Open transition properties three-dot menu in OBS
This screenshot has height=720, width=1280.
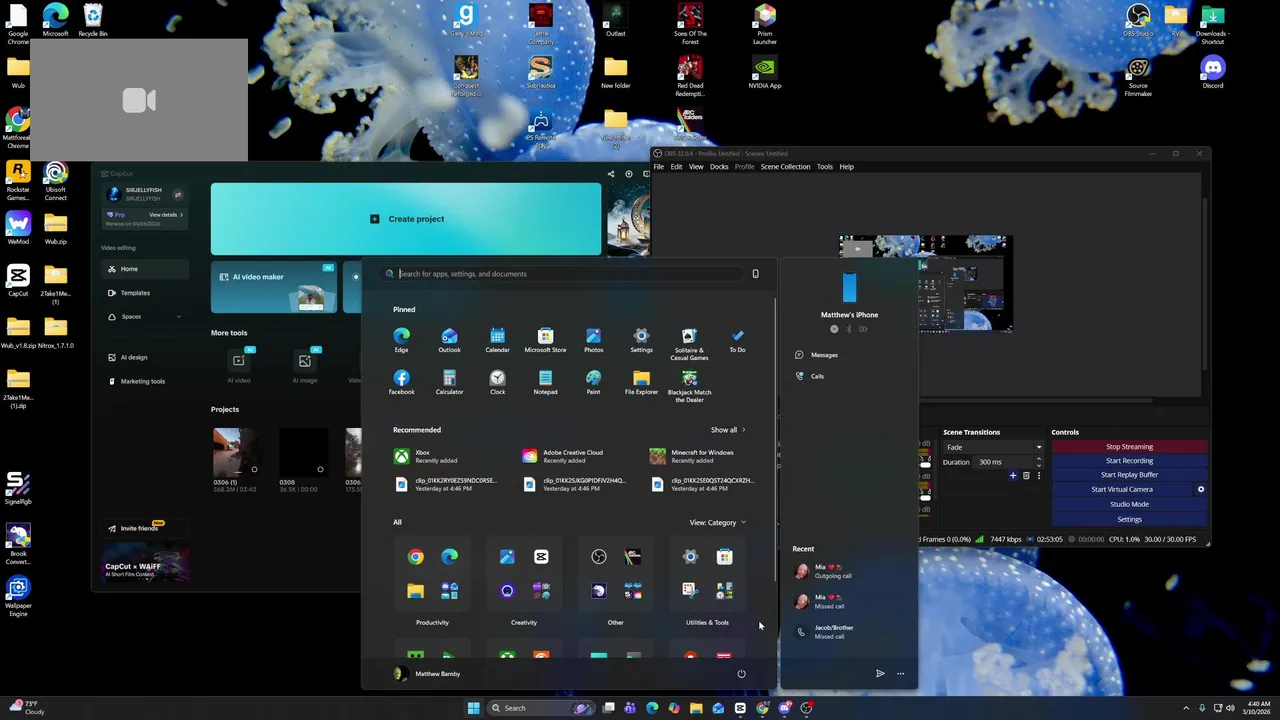pyautogui.click(x=1039, y=476)
